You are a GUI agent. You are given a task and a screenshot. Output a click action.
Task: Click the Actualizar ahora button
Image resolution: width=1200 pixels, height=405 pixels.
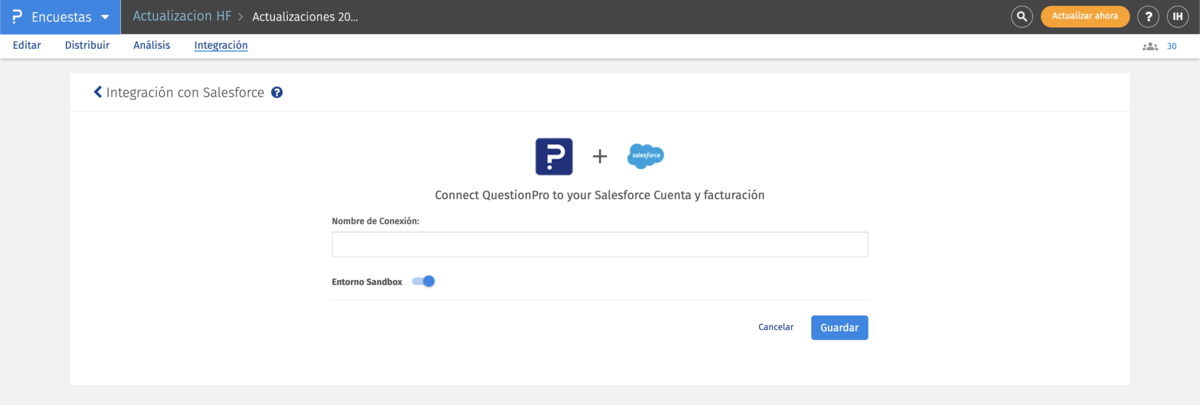point(1085,17)
